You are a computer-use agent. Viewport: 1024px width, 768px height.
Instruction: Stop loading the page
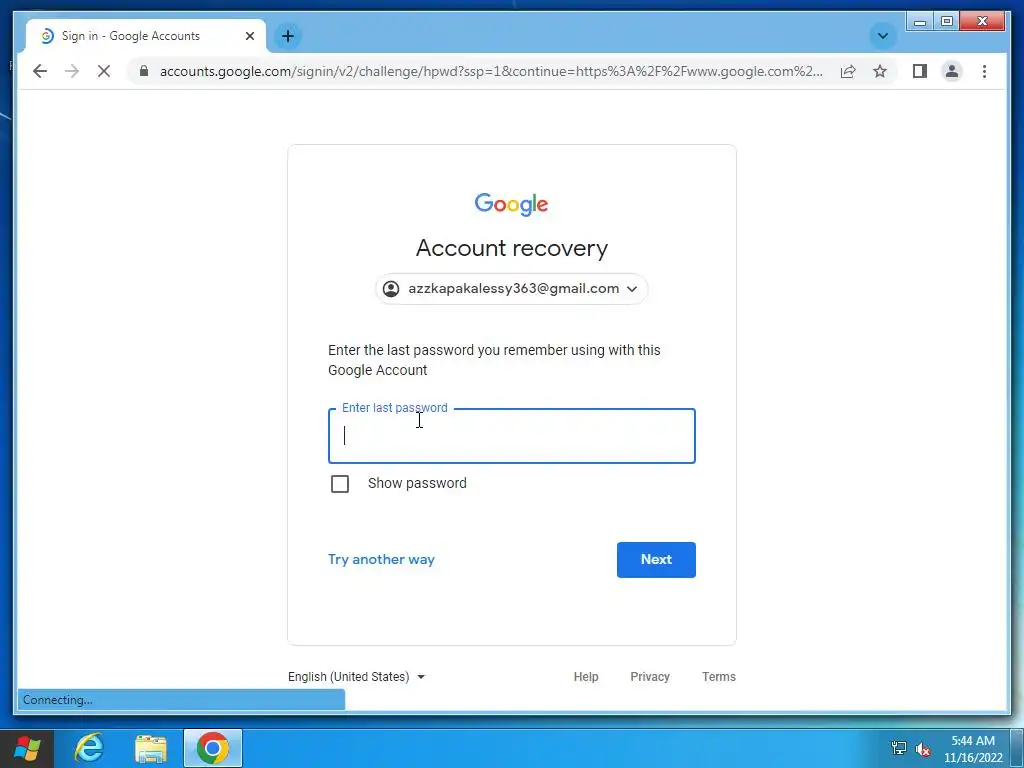point(104,71)
